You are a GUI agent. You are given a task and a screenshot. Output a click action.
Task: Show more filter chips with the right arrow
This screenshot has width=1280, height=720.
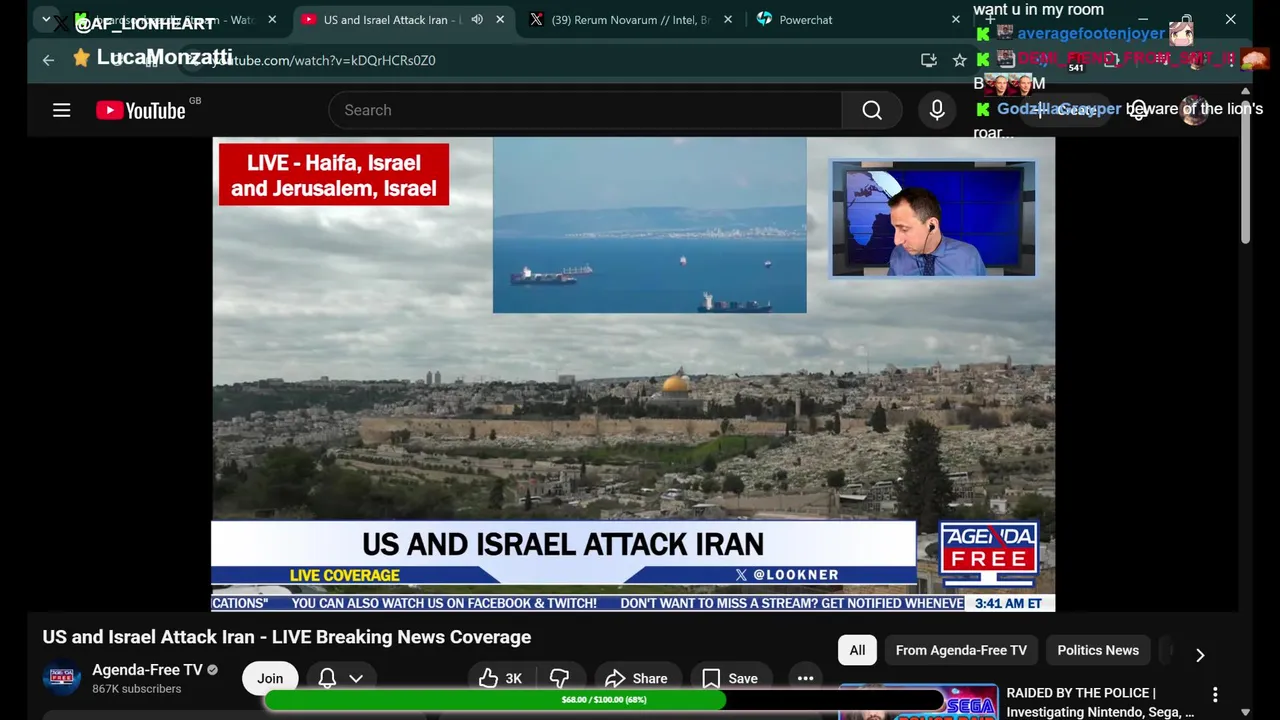(1200, 655)
